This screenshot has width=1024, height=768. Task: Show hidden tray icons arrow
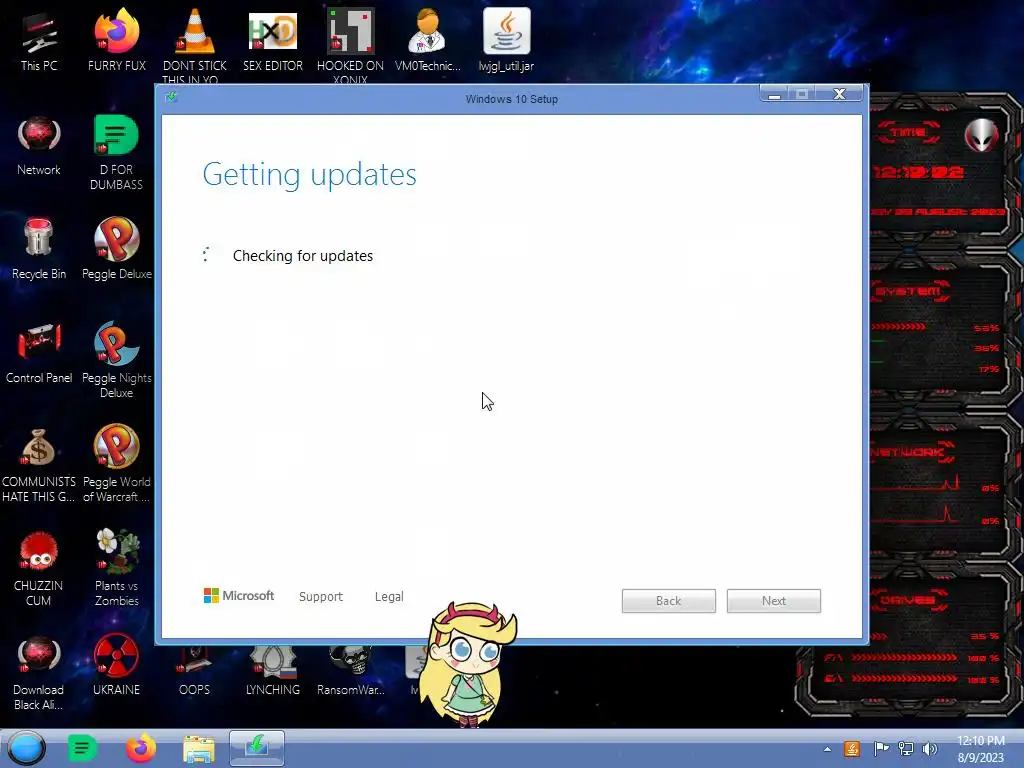click(827, 749)
